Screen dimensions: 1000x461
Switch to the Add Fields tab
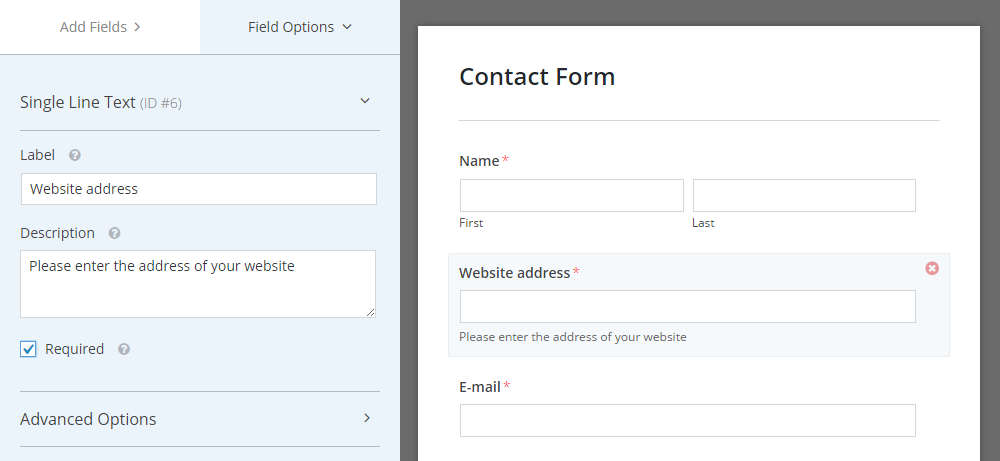coord(100,27)
